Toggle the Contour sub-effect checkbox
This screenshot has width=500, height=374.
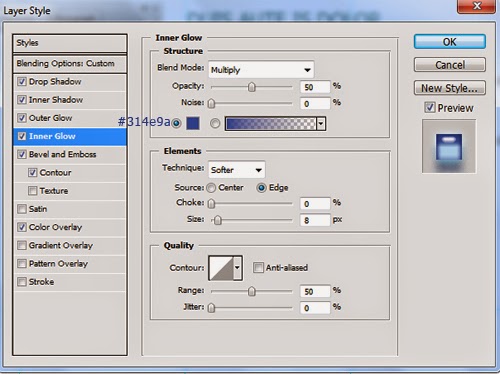pyautogui.click(x=33, y=172)
